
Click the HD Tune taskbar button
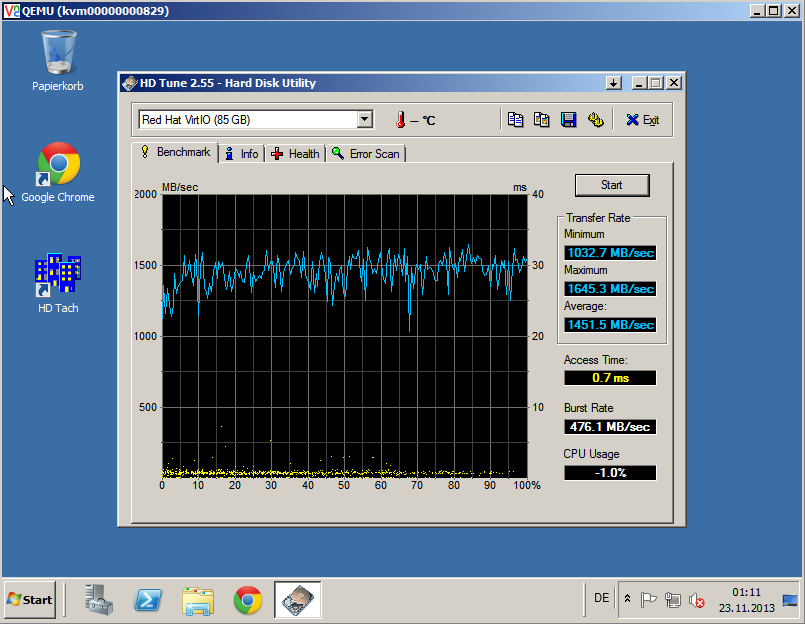coord(298,599)
